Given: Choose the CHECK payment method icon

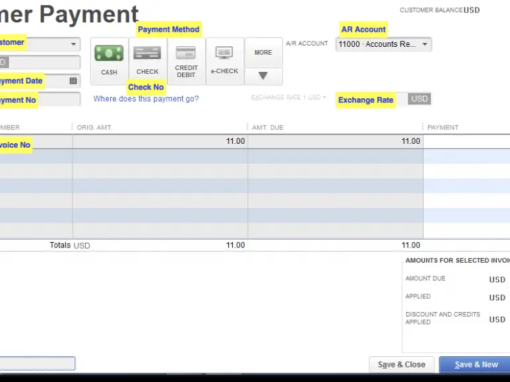Looking at the screenshot, I should point(147,61).
